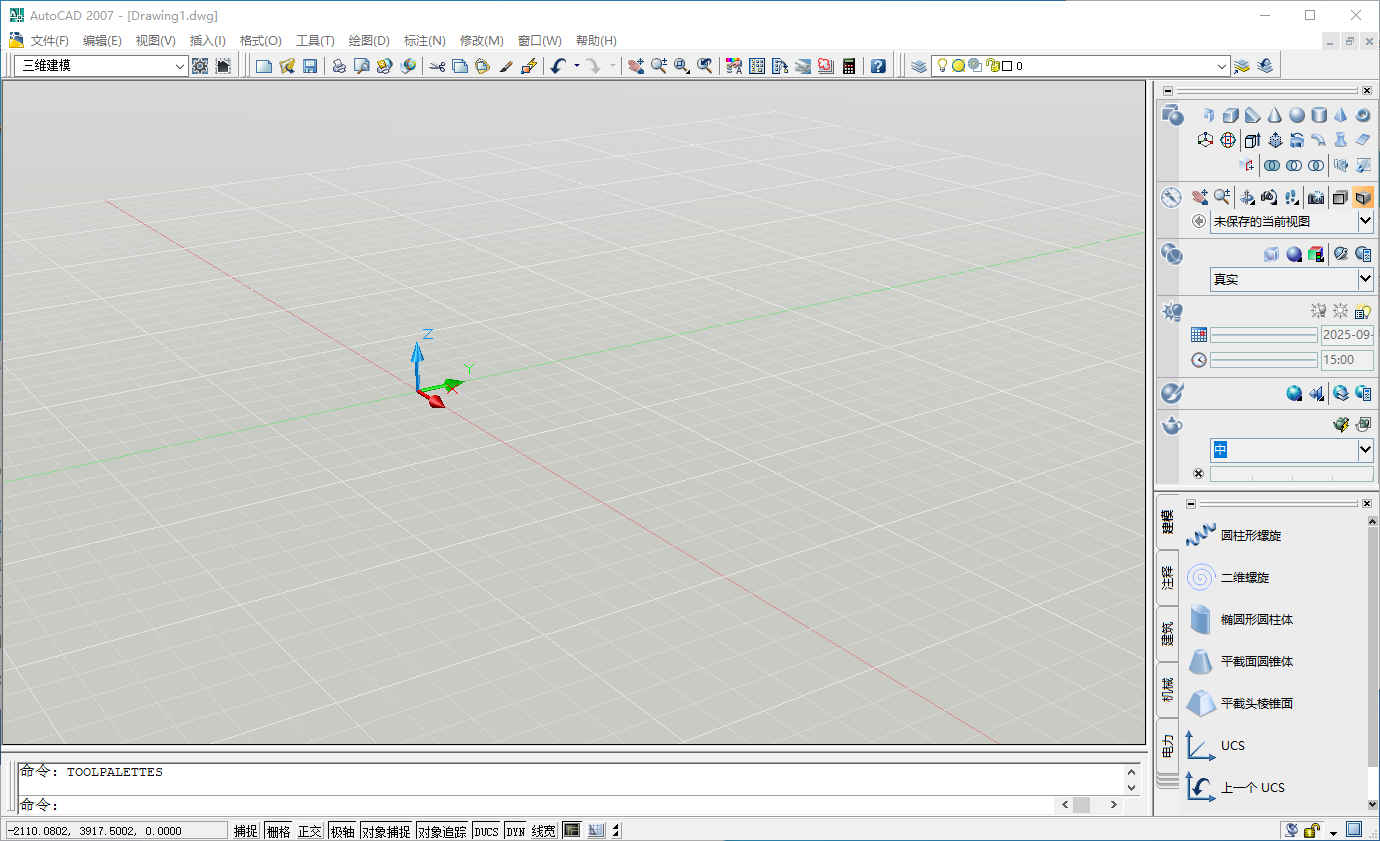Open the 绘图(D) menu
Viewport: 1380px width, 841px height.
click(x=369, y=41)
